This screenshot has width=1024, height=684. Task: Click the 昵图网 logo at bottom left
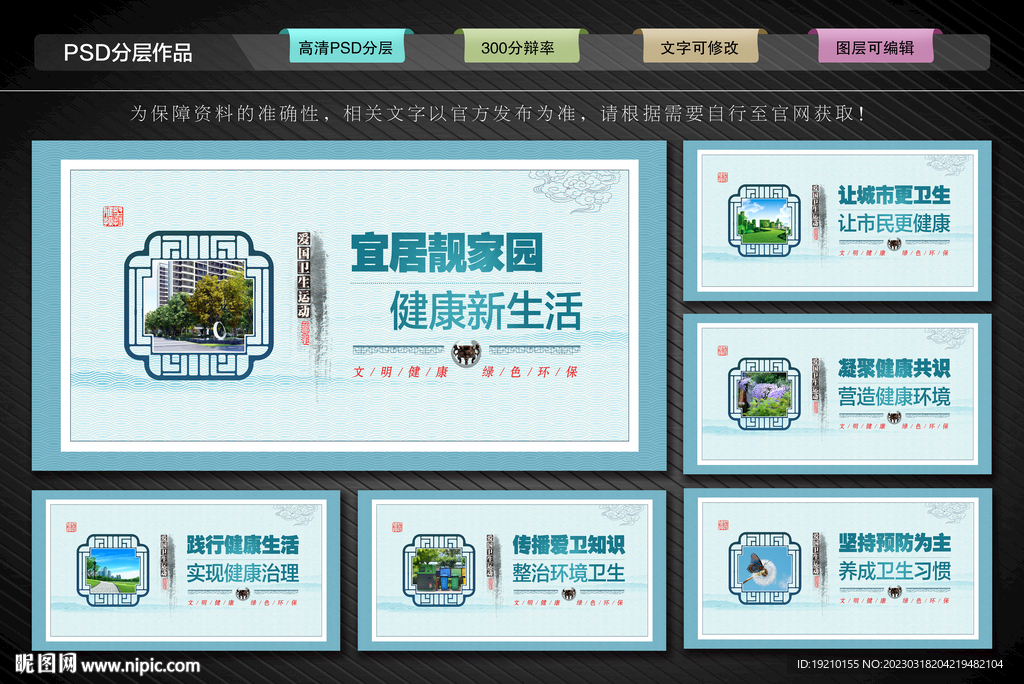point(45,663)
